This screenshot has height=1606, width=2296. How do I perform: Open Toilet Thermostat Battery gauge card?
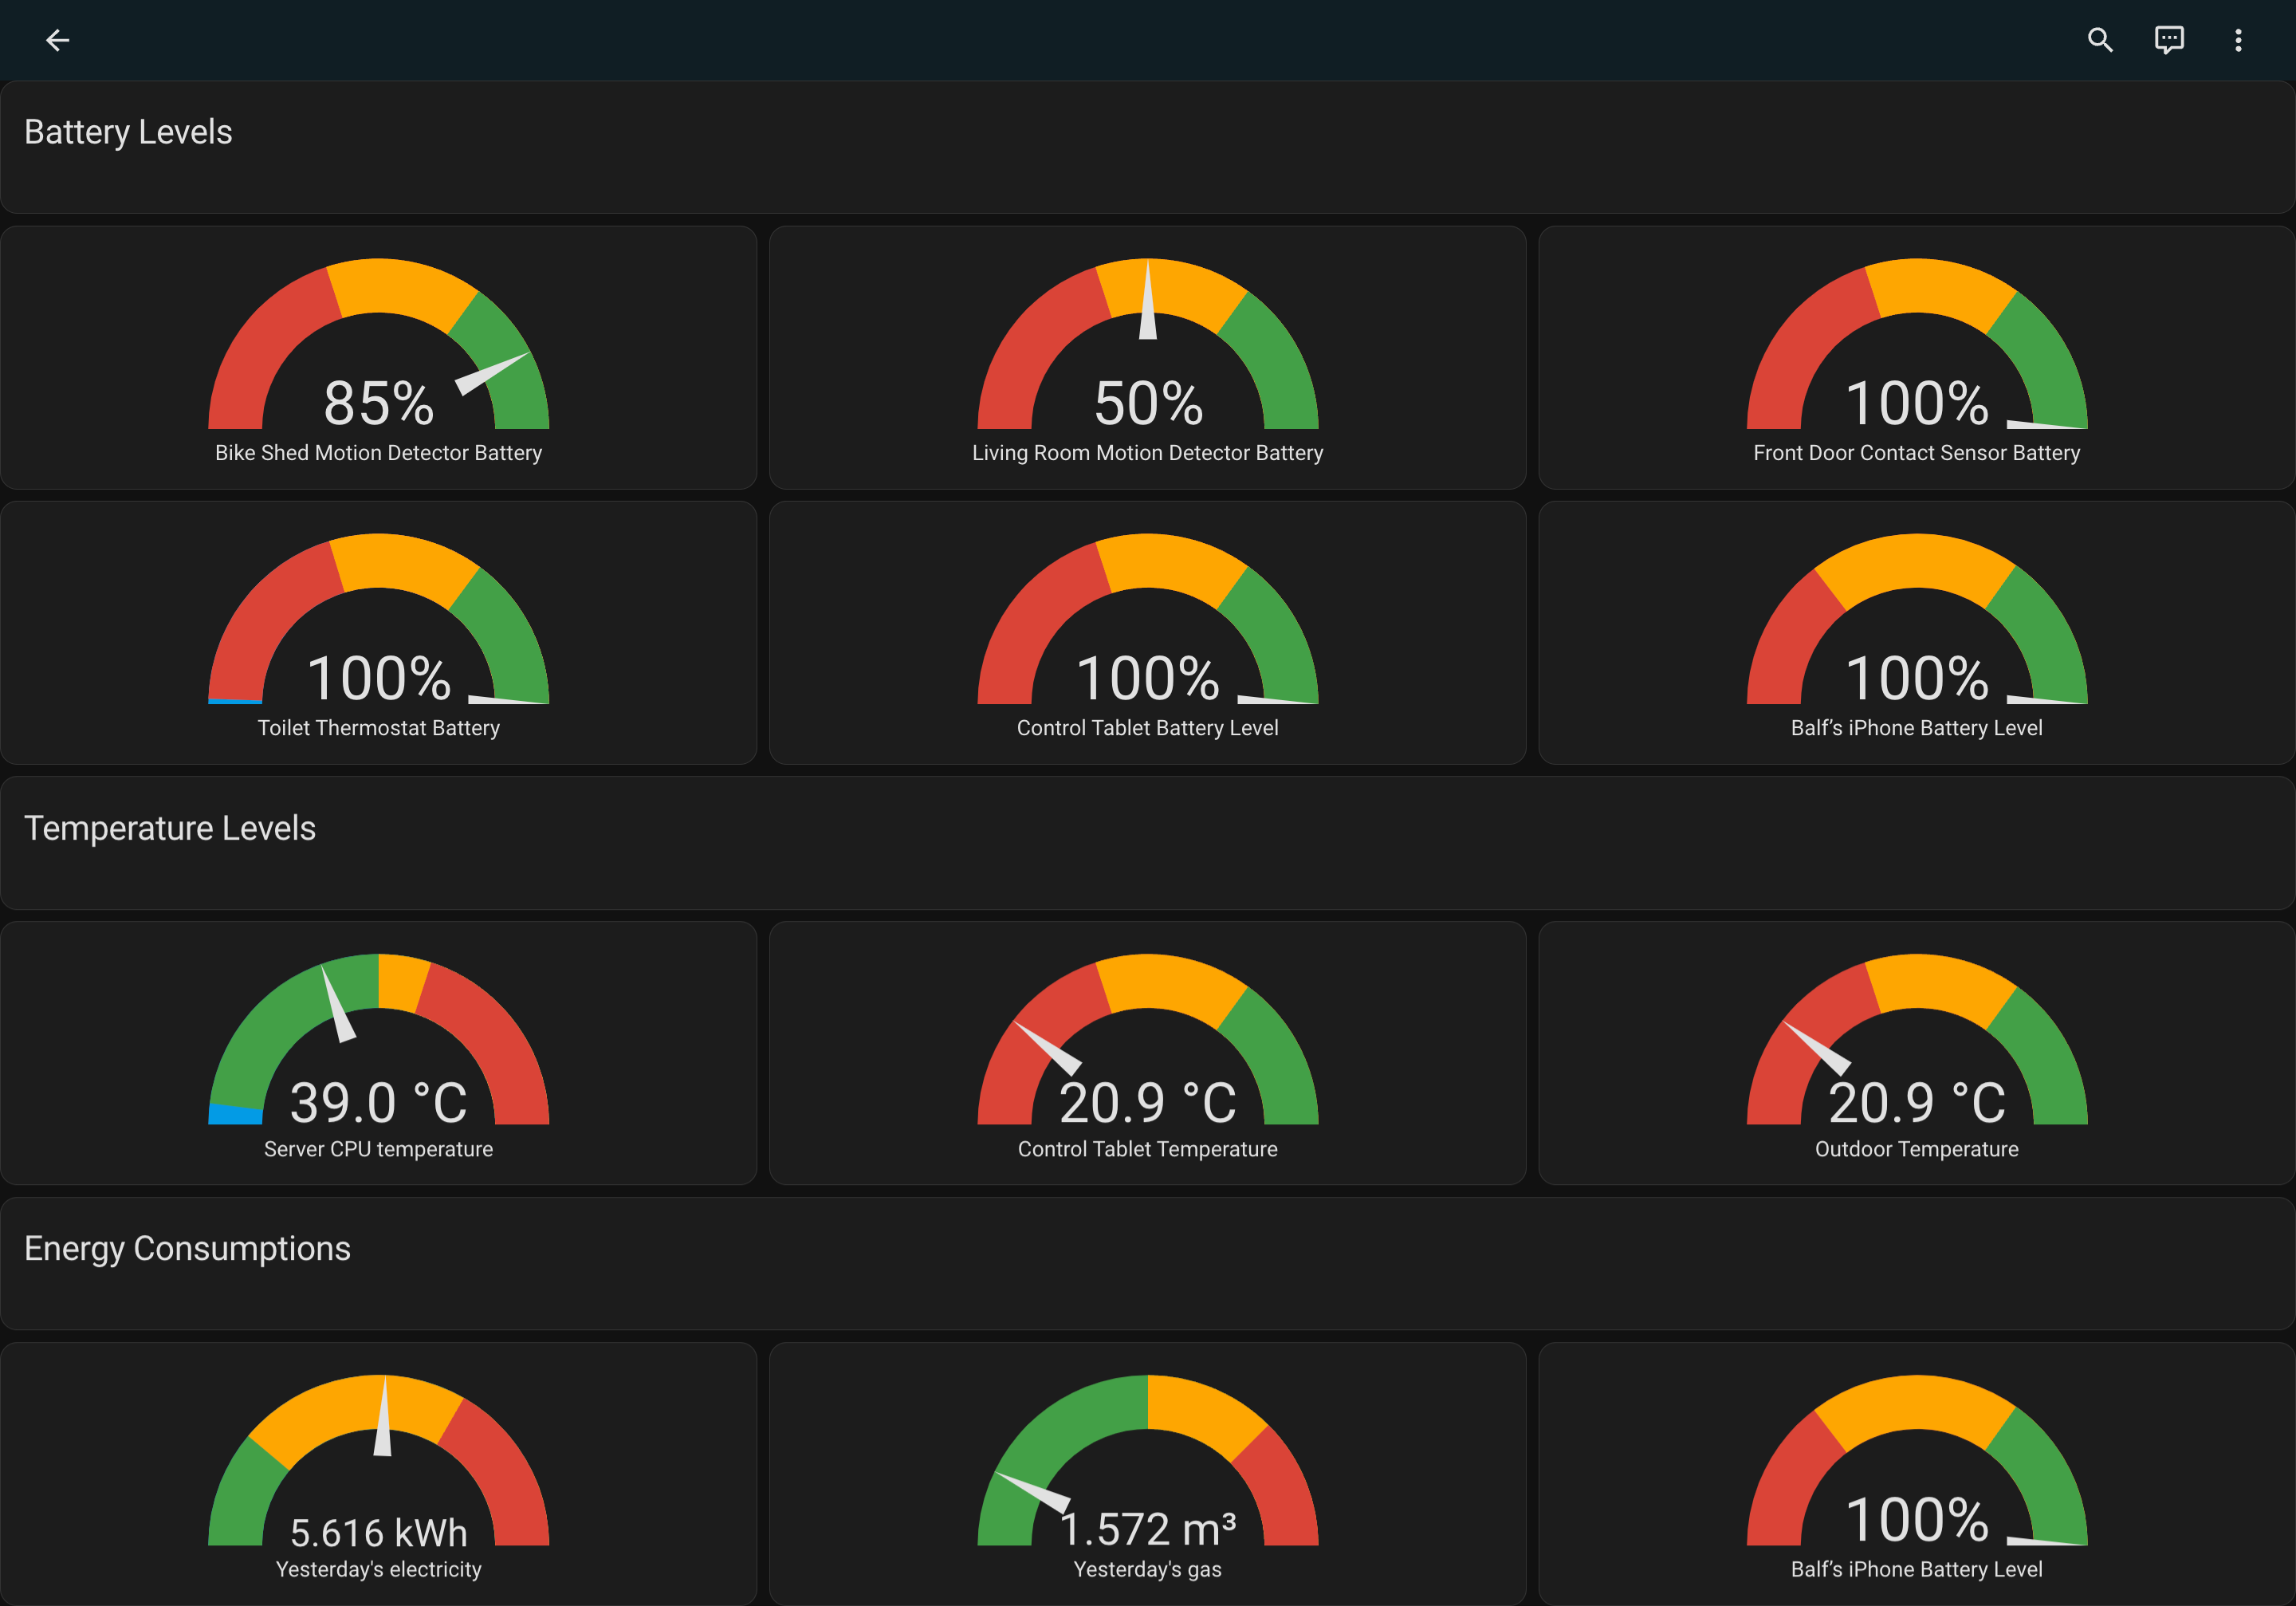378,632
